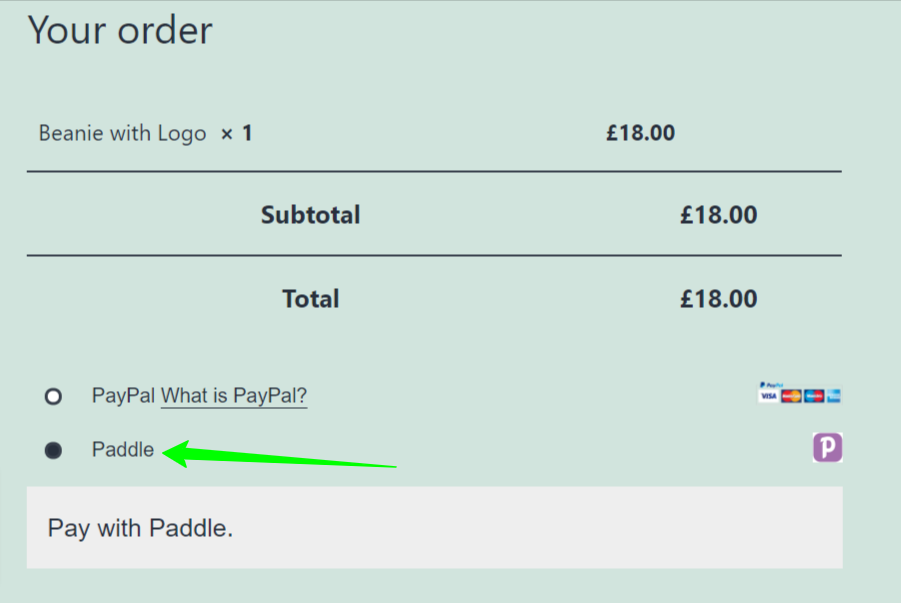The width and height of the screenshot is (901, 603).
Task: Click the Maestro card icon
Action: coord(814,396)
